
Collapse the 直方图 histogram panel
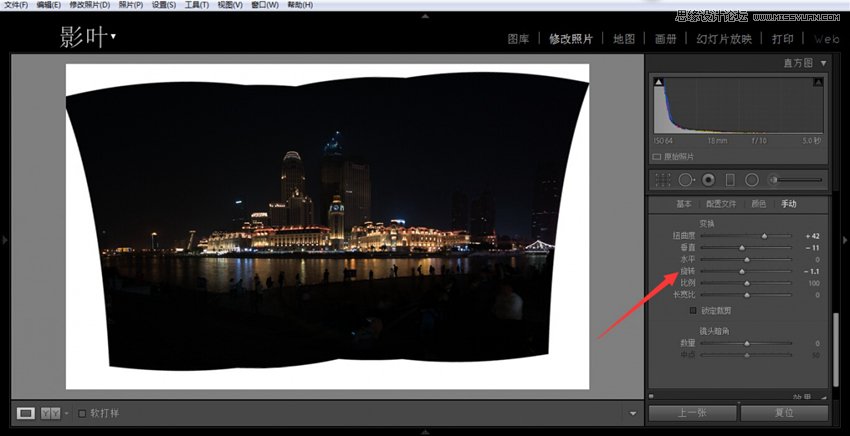tap(823, 63)
